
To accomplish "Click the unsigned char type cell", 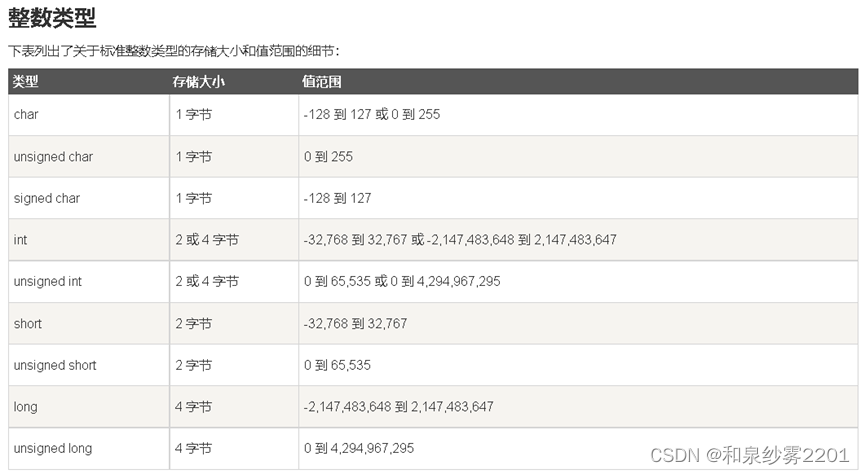I will (53, 157).
